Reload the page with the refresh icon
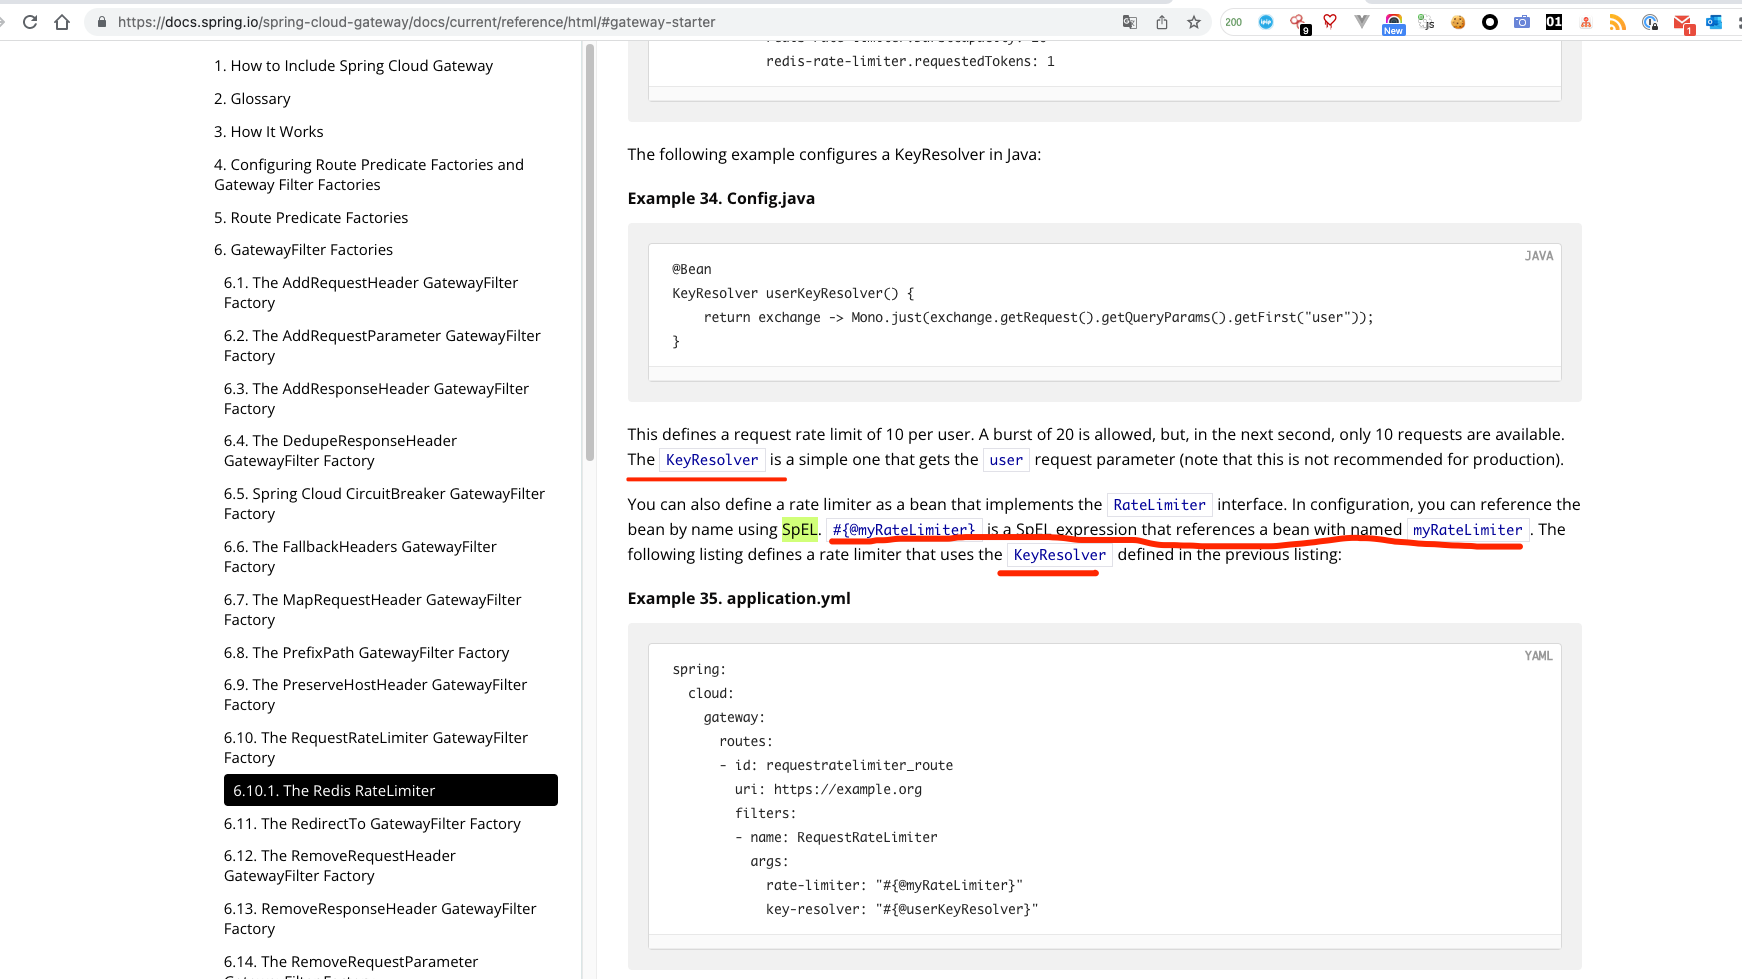1742x979 pixels. [30, 22]
